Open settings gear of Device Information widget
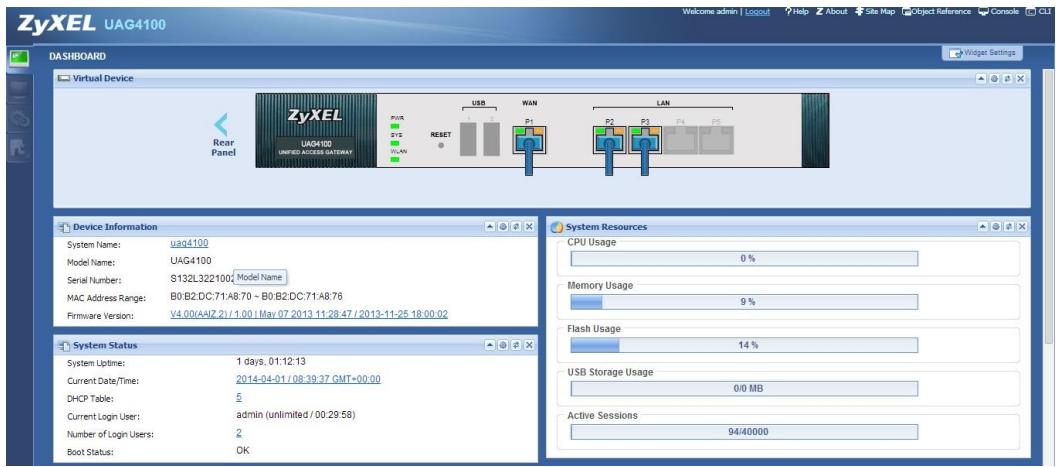This screenshot has height=467, width=1056. [503, 227]
